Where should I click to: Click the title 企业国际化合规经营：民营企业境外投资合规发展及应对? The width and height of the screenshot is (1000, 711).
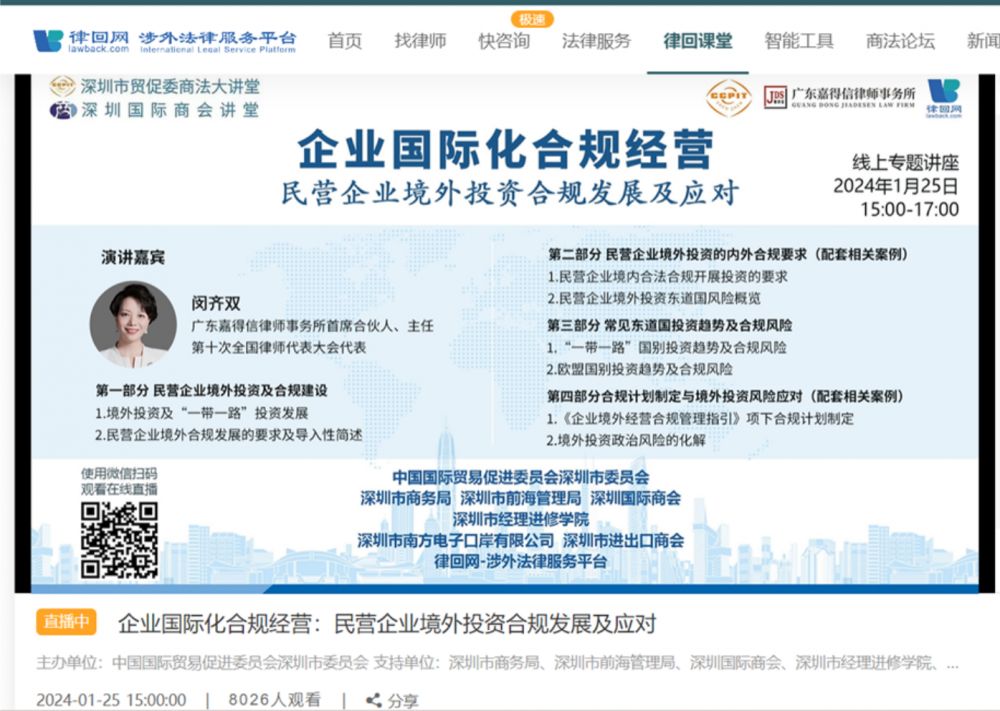coord(387,623)
